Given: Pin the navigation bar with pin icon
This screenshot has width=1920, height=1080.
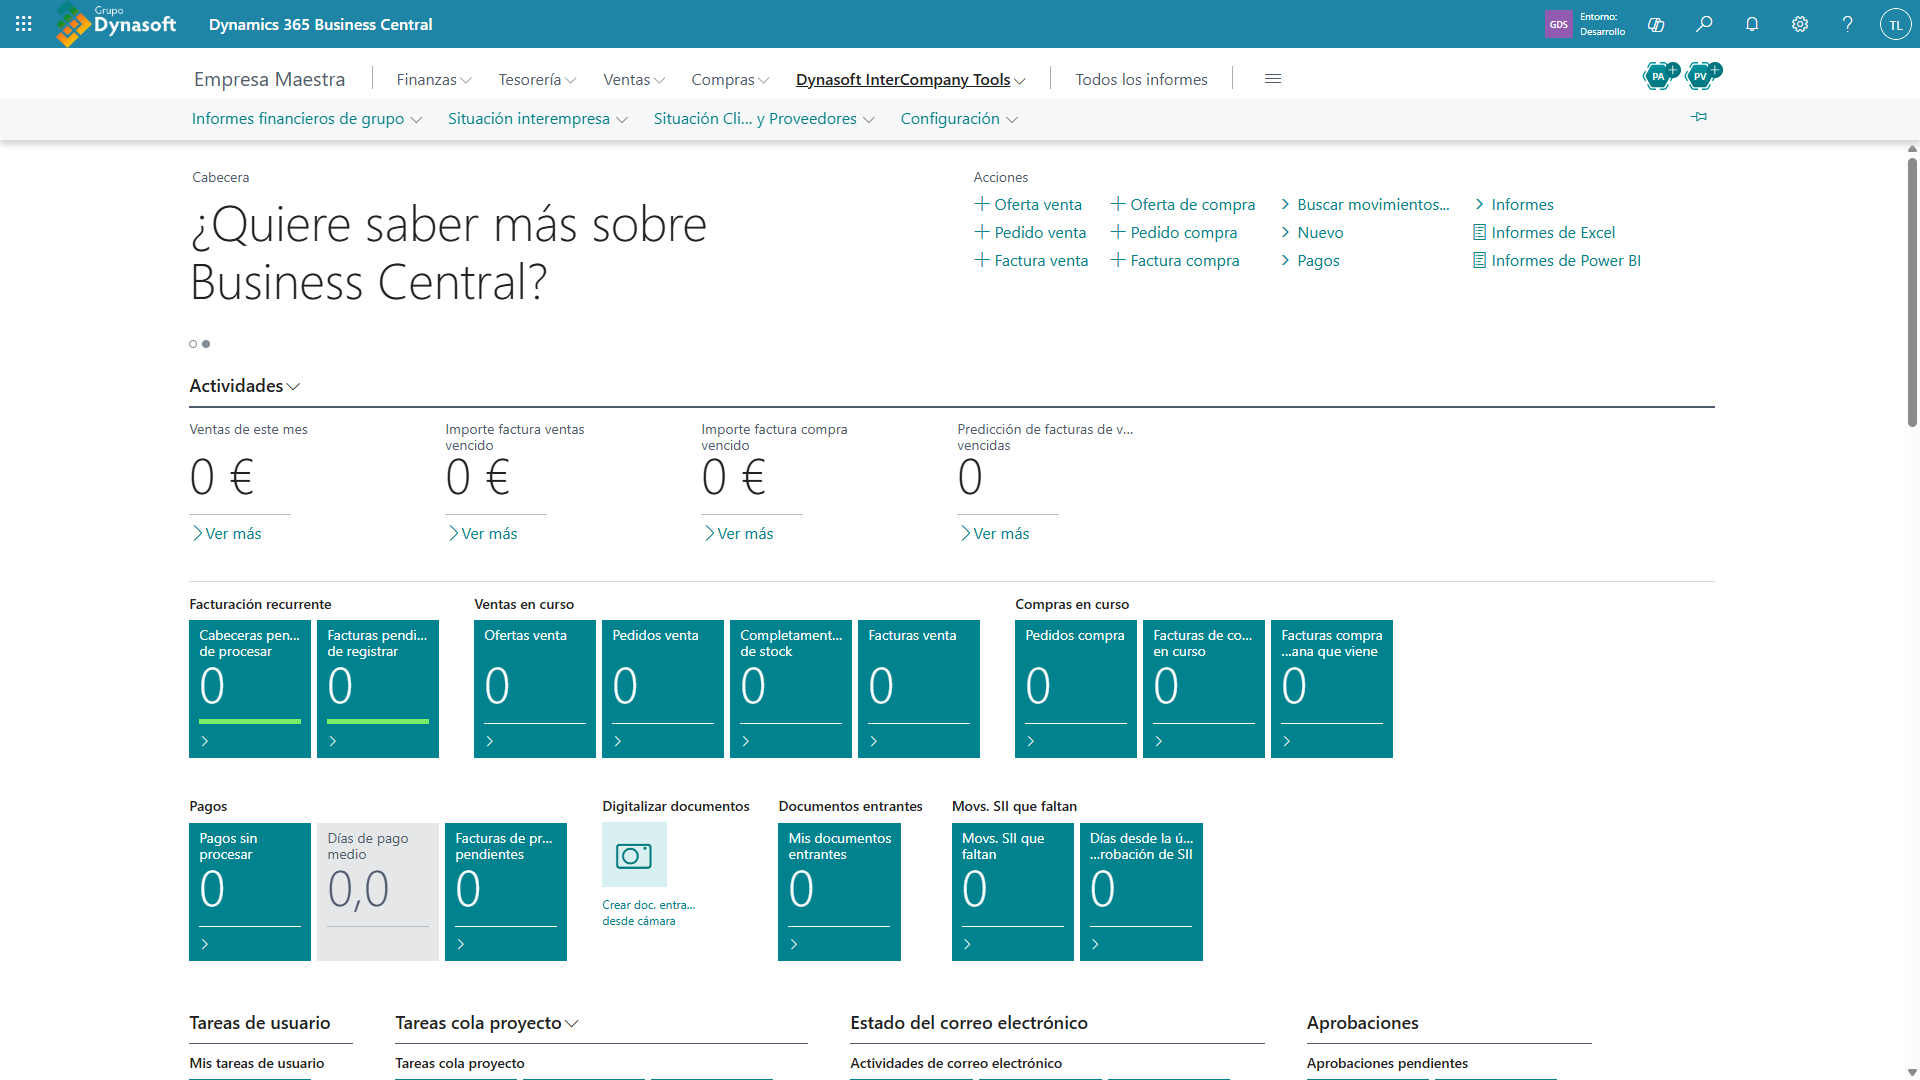Looking at the screenshot, I should click(x=1699, y=117).
